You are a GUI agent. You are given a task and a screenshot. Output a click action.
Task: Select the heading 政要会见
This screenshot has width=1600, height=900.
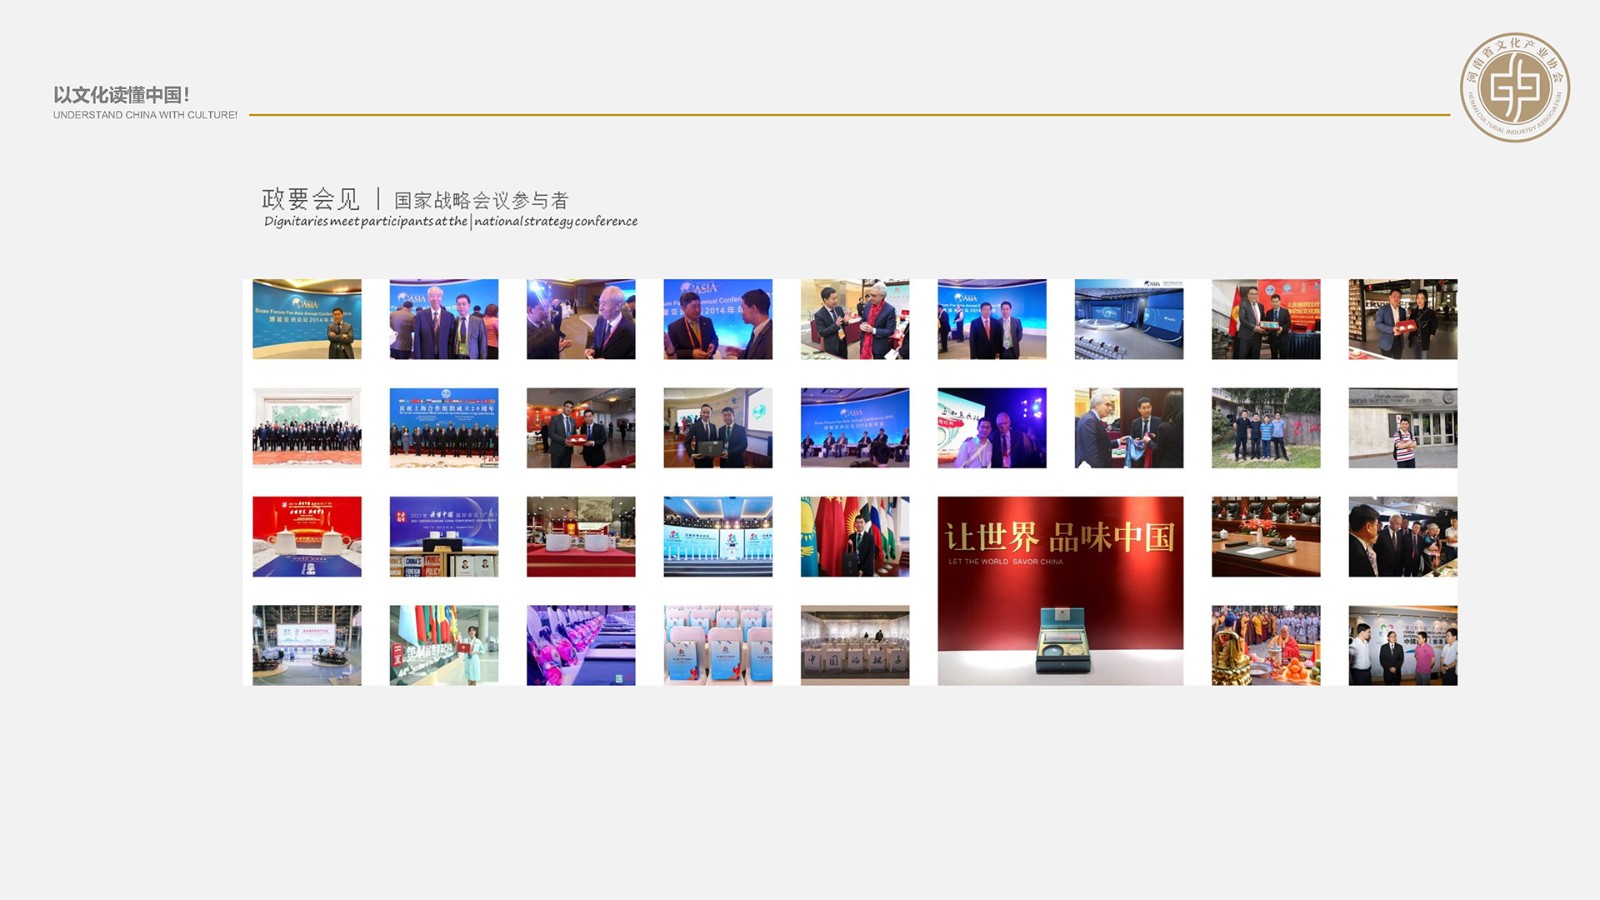tap(310, 199)
